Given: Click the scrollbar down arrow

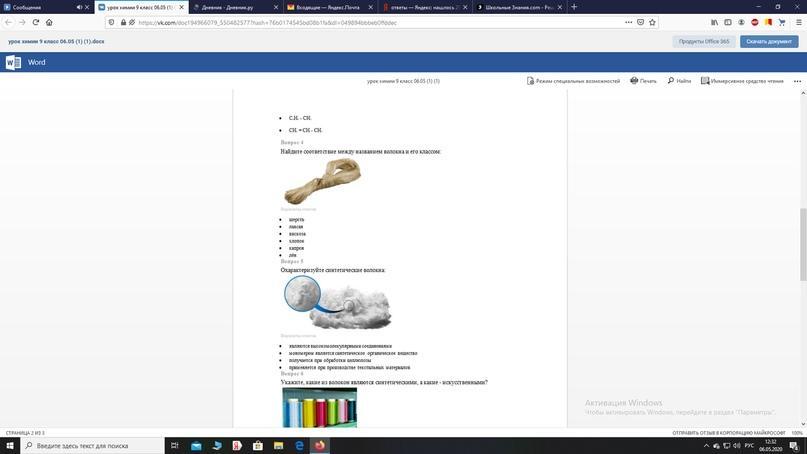Looking at the screenshot, I should coord(803,424).
